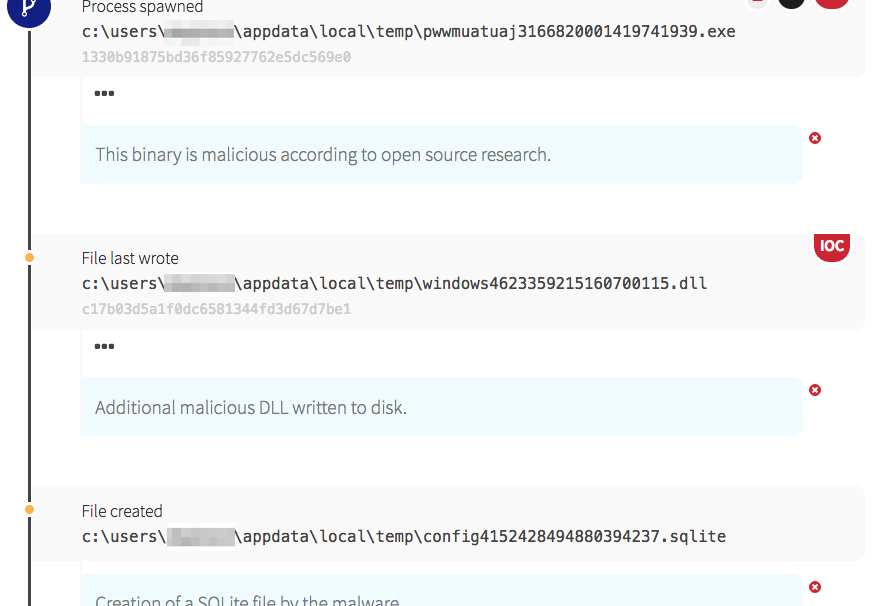Screen dimensions: 879x606
Task: Click the hash 1330b91875bd36f85927762e5dc569e0
Action: click(216, 57)
